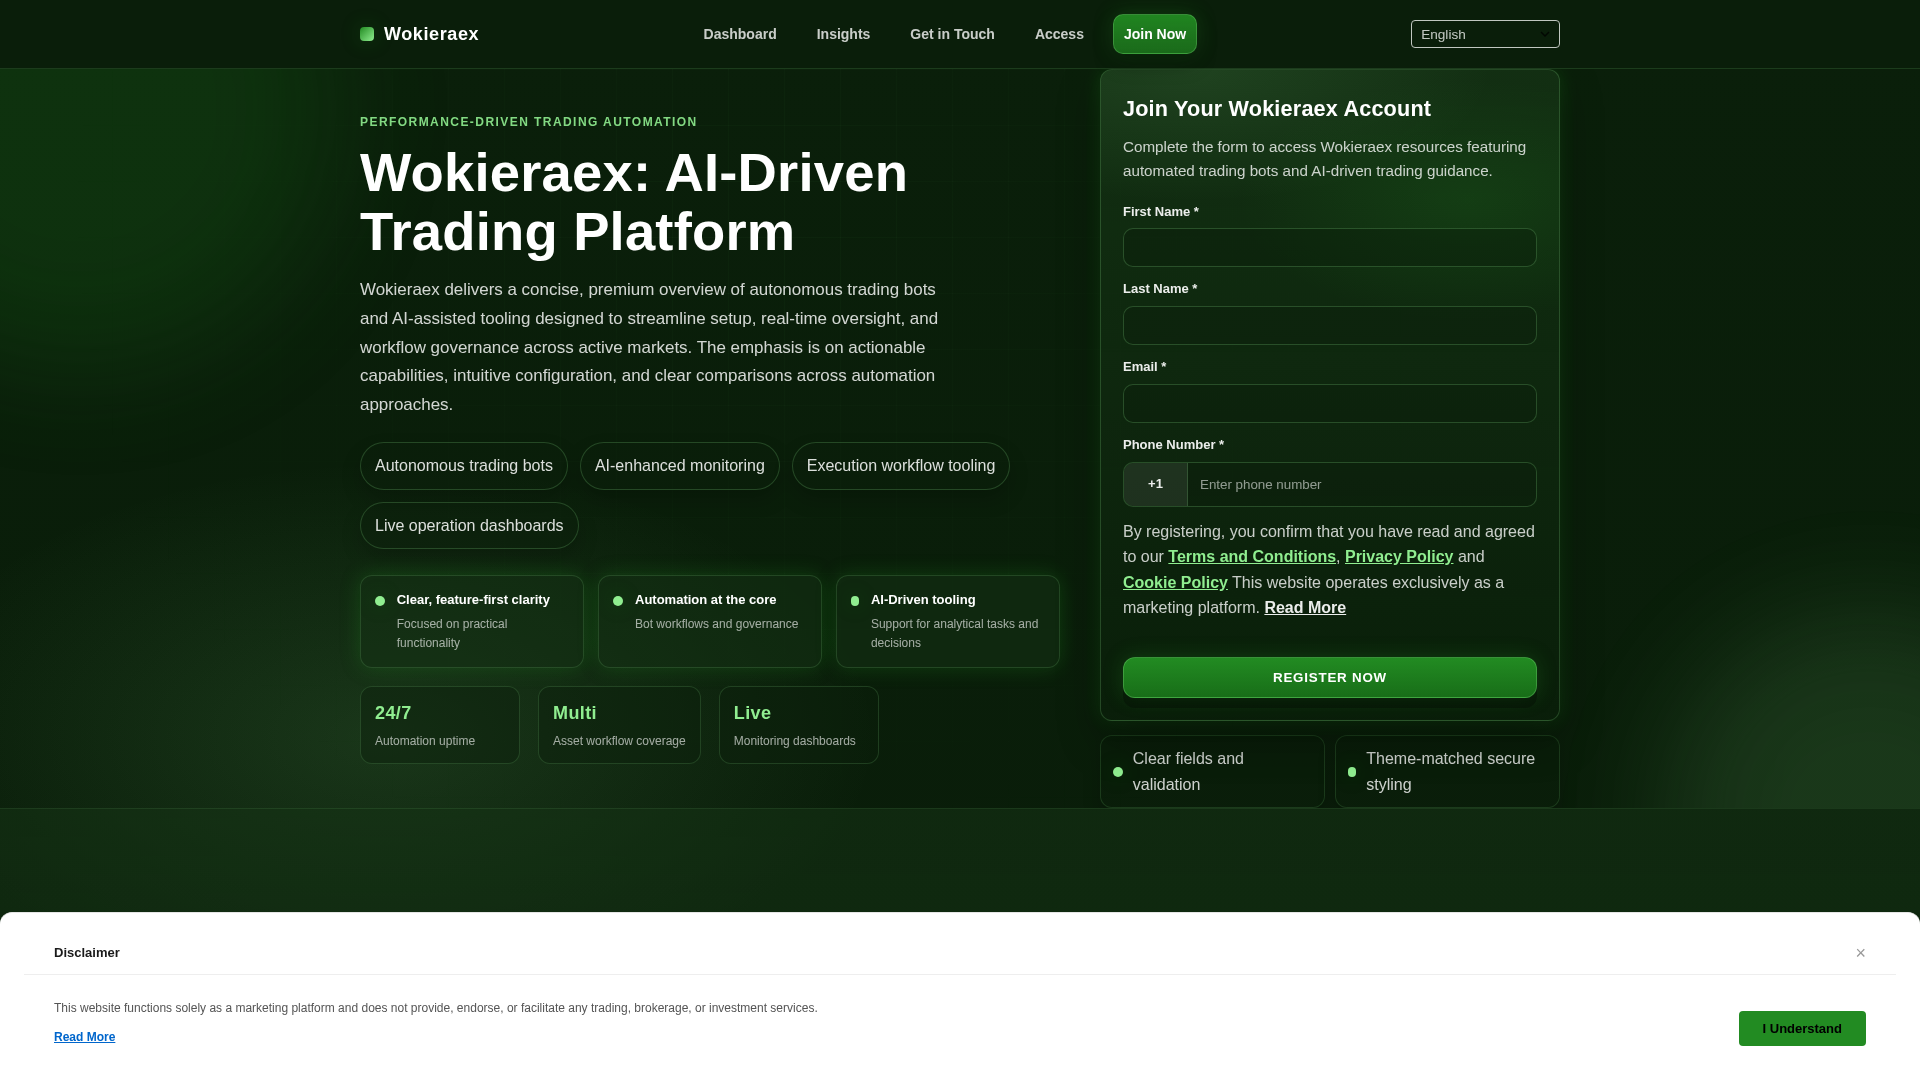Click the Clear fields and validation badge
The width and height of the screenshot is (1920, 1080).
coord(1212,772)
